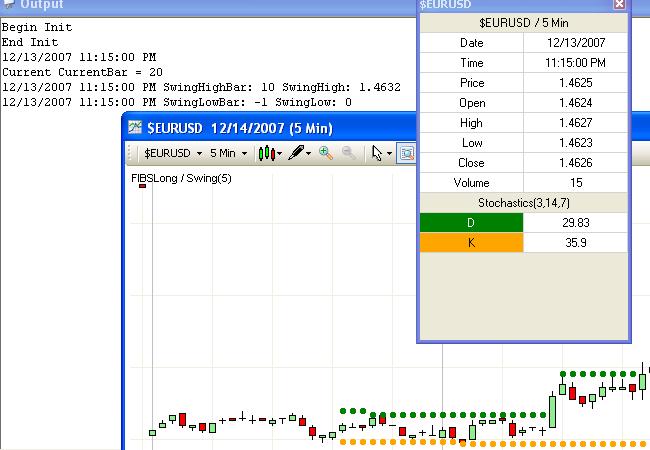Close the $EURUSD data box window
Screen dimensions: 650x450
619,4
